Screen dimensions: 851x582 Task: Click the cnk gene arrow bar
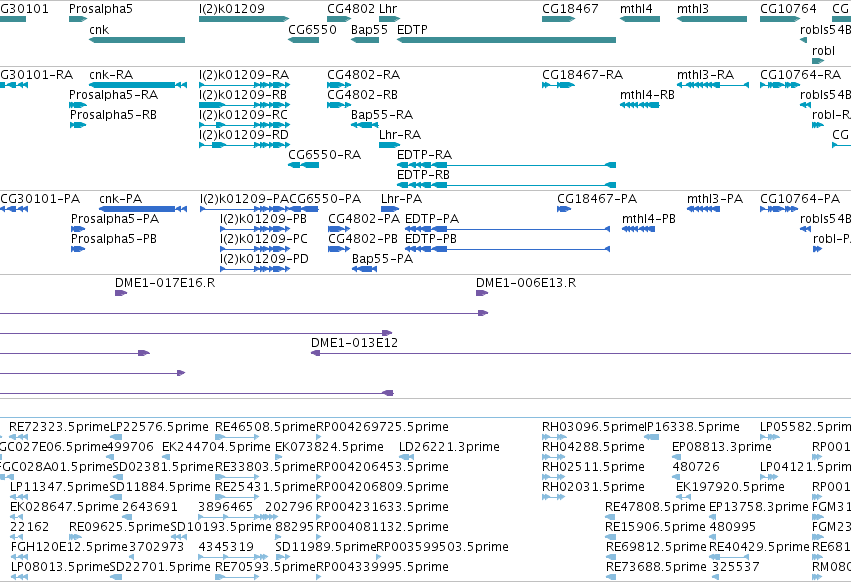pos(137,40)
